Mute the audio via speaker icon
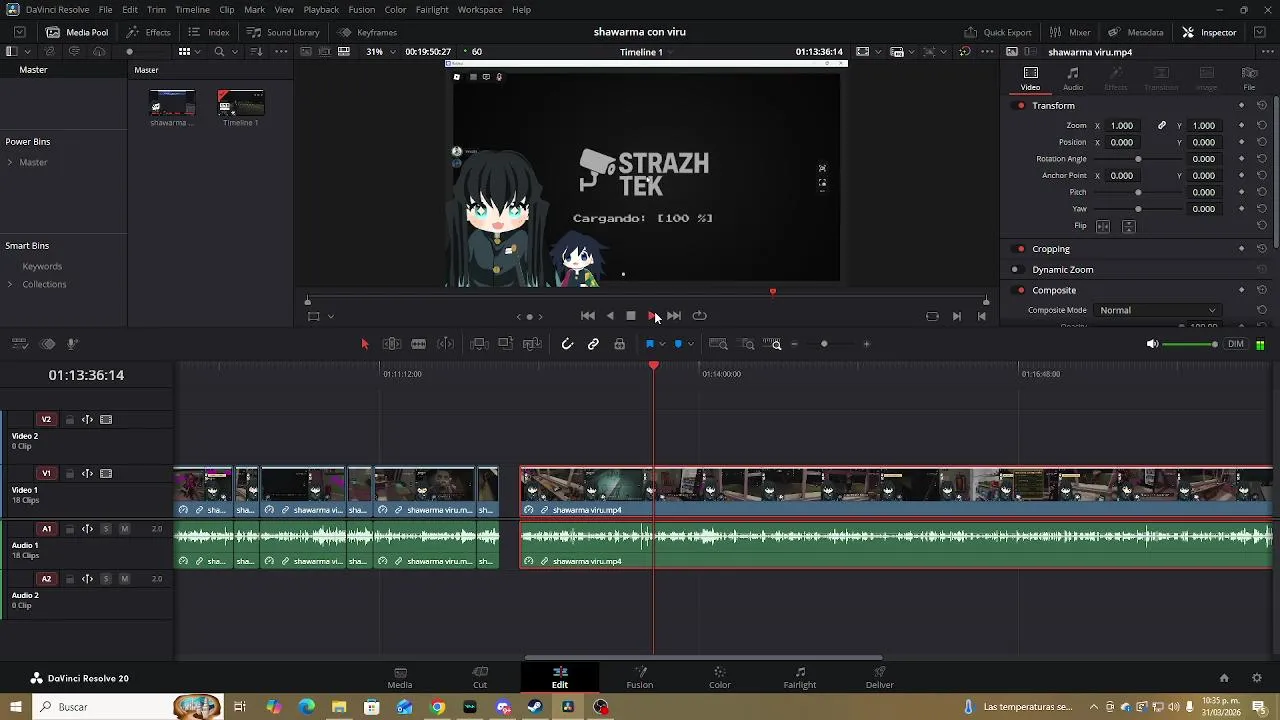This screenshot has width=1280, height=720. (x=1152, y=344)
